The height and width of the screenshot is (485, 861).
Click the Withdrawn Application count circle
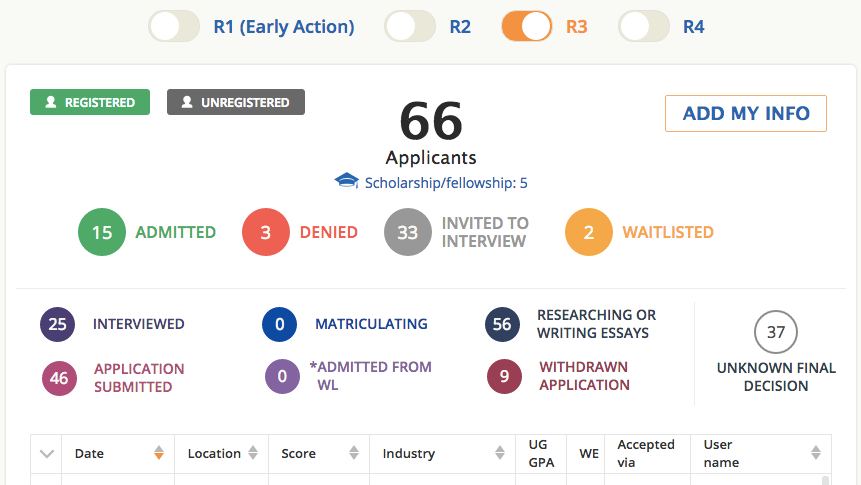click(x=505, y=377)
